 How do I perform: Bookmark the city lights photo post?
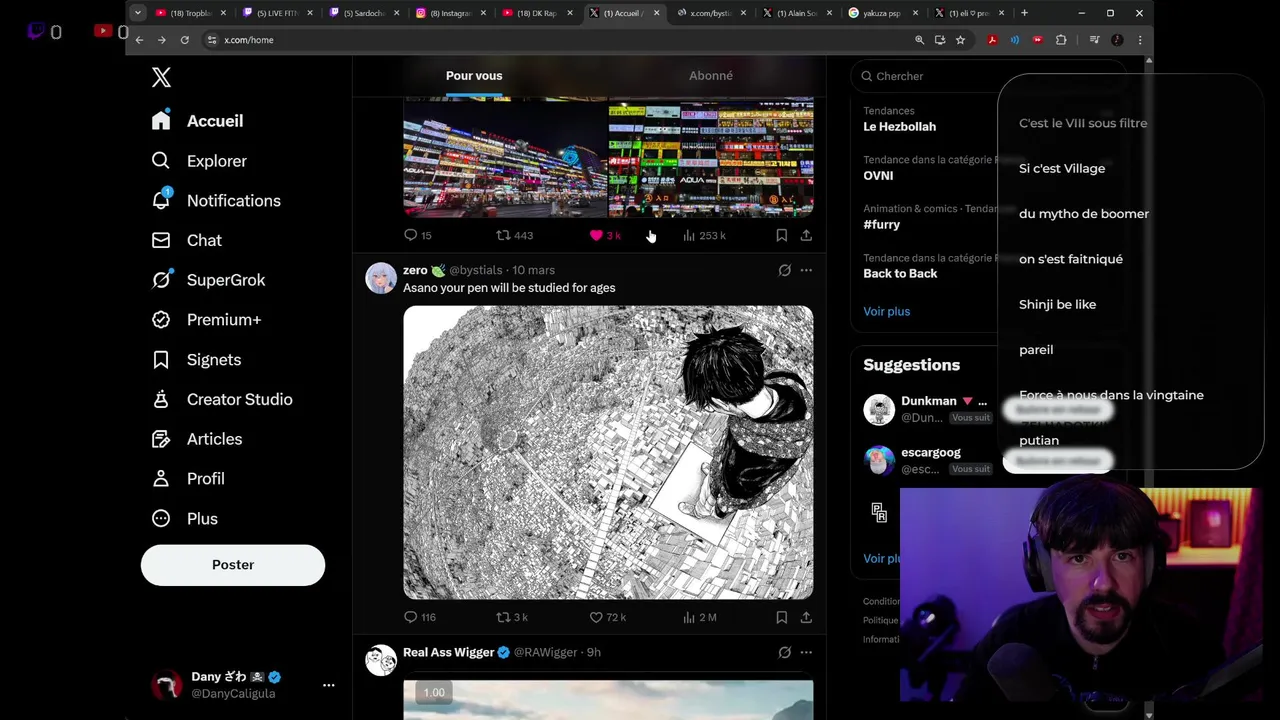point(781,235)
